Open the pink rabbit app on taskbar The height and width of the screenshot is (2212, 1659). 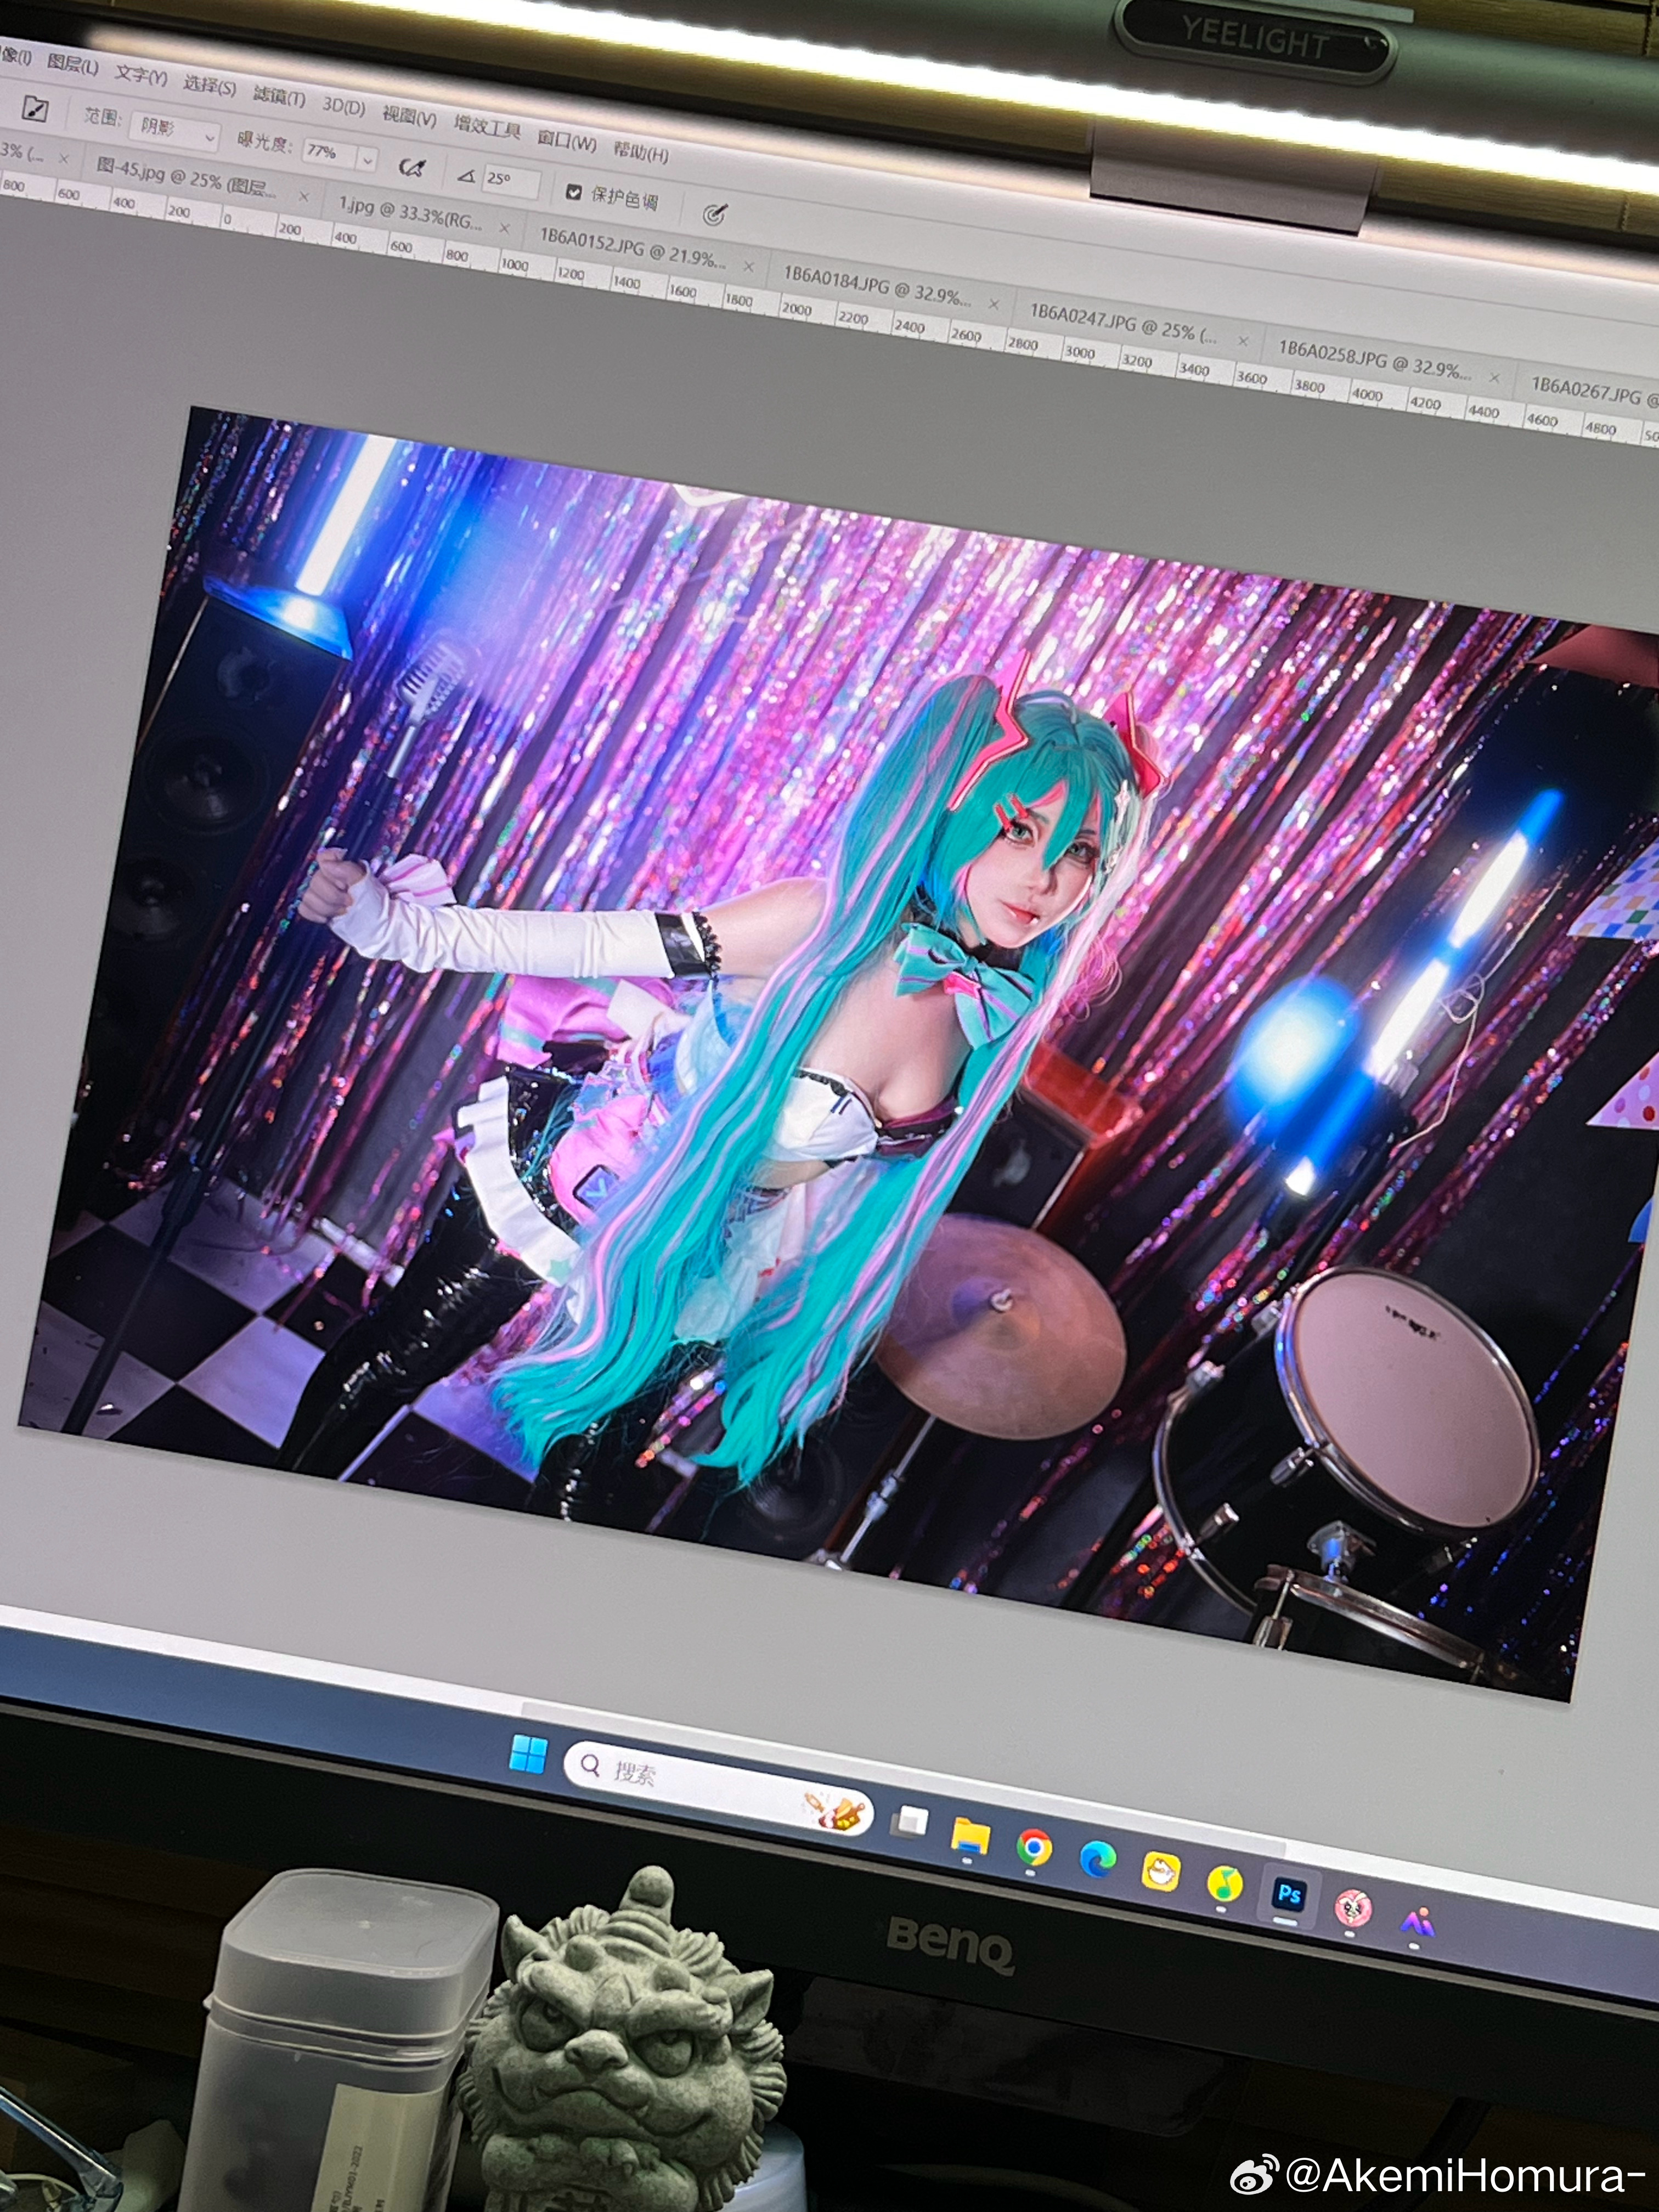click(x=1352, y=1908)
